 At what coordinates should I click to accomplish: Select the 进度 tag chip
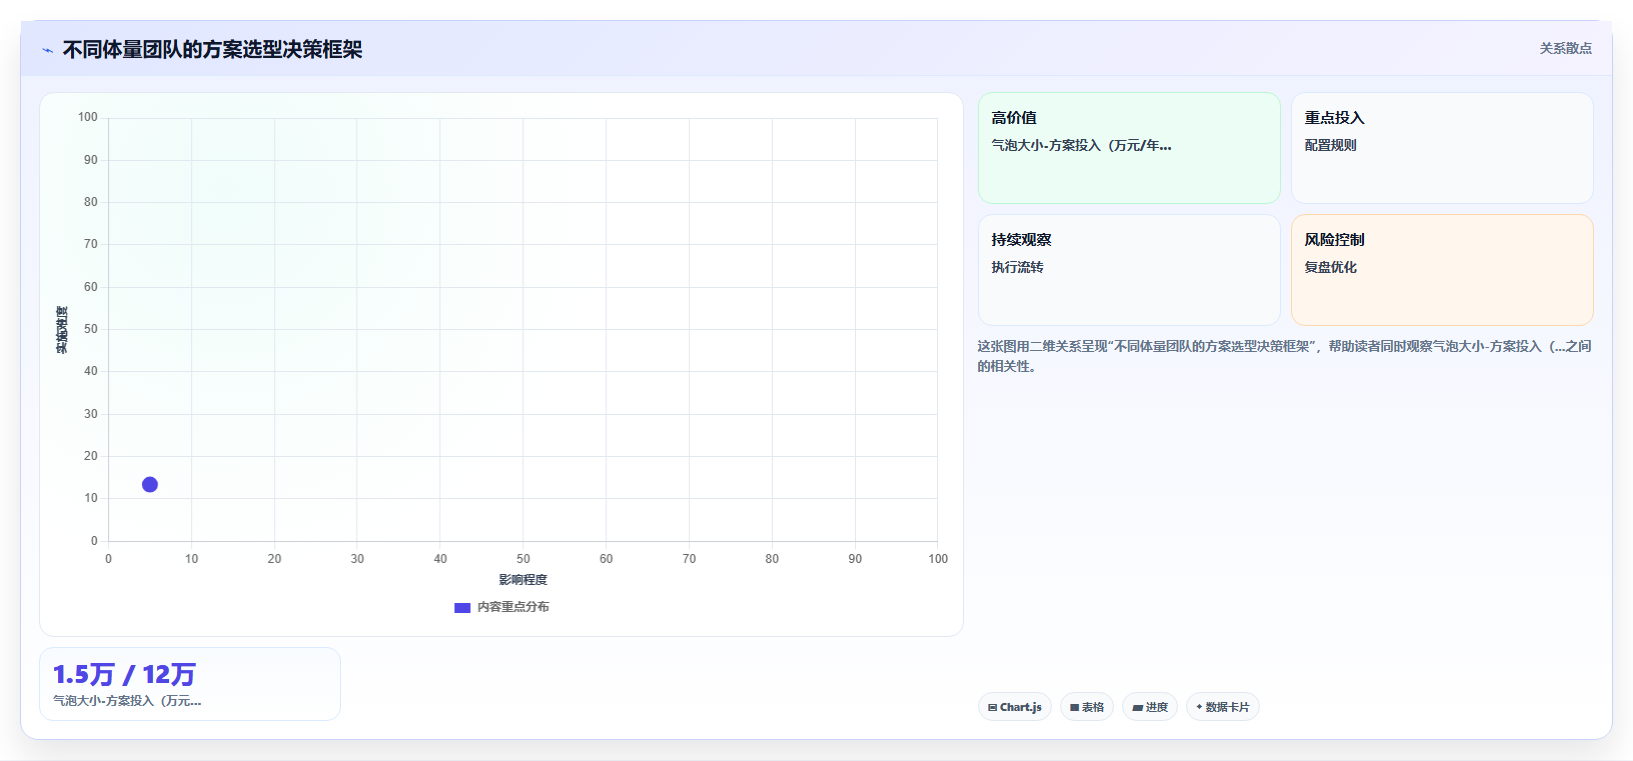coord(1150,707)
